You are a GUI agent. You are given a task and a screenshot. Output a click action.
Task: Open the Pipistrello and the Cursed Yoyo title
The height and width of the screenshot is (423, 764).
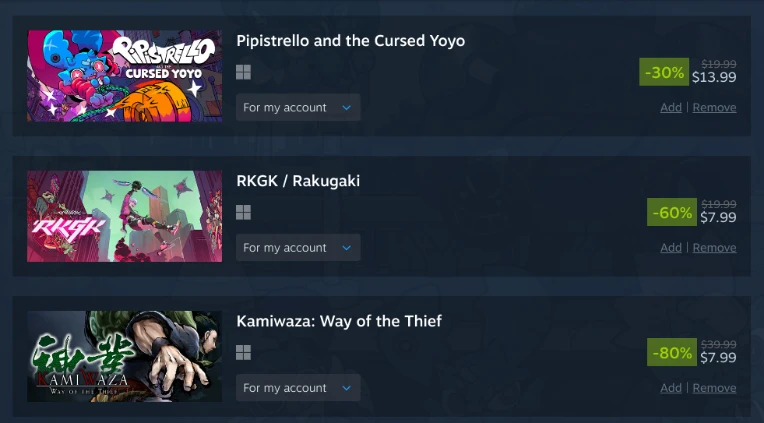pyautogui.click(x=350, y=41)
